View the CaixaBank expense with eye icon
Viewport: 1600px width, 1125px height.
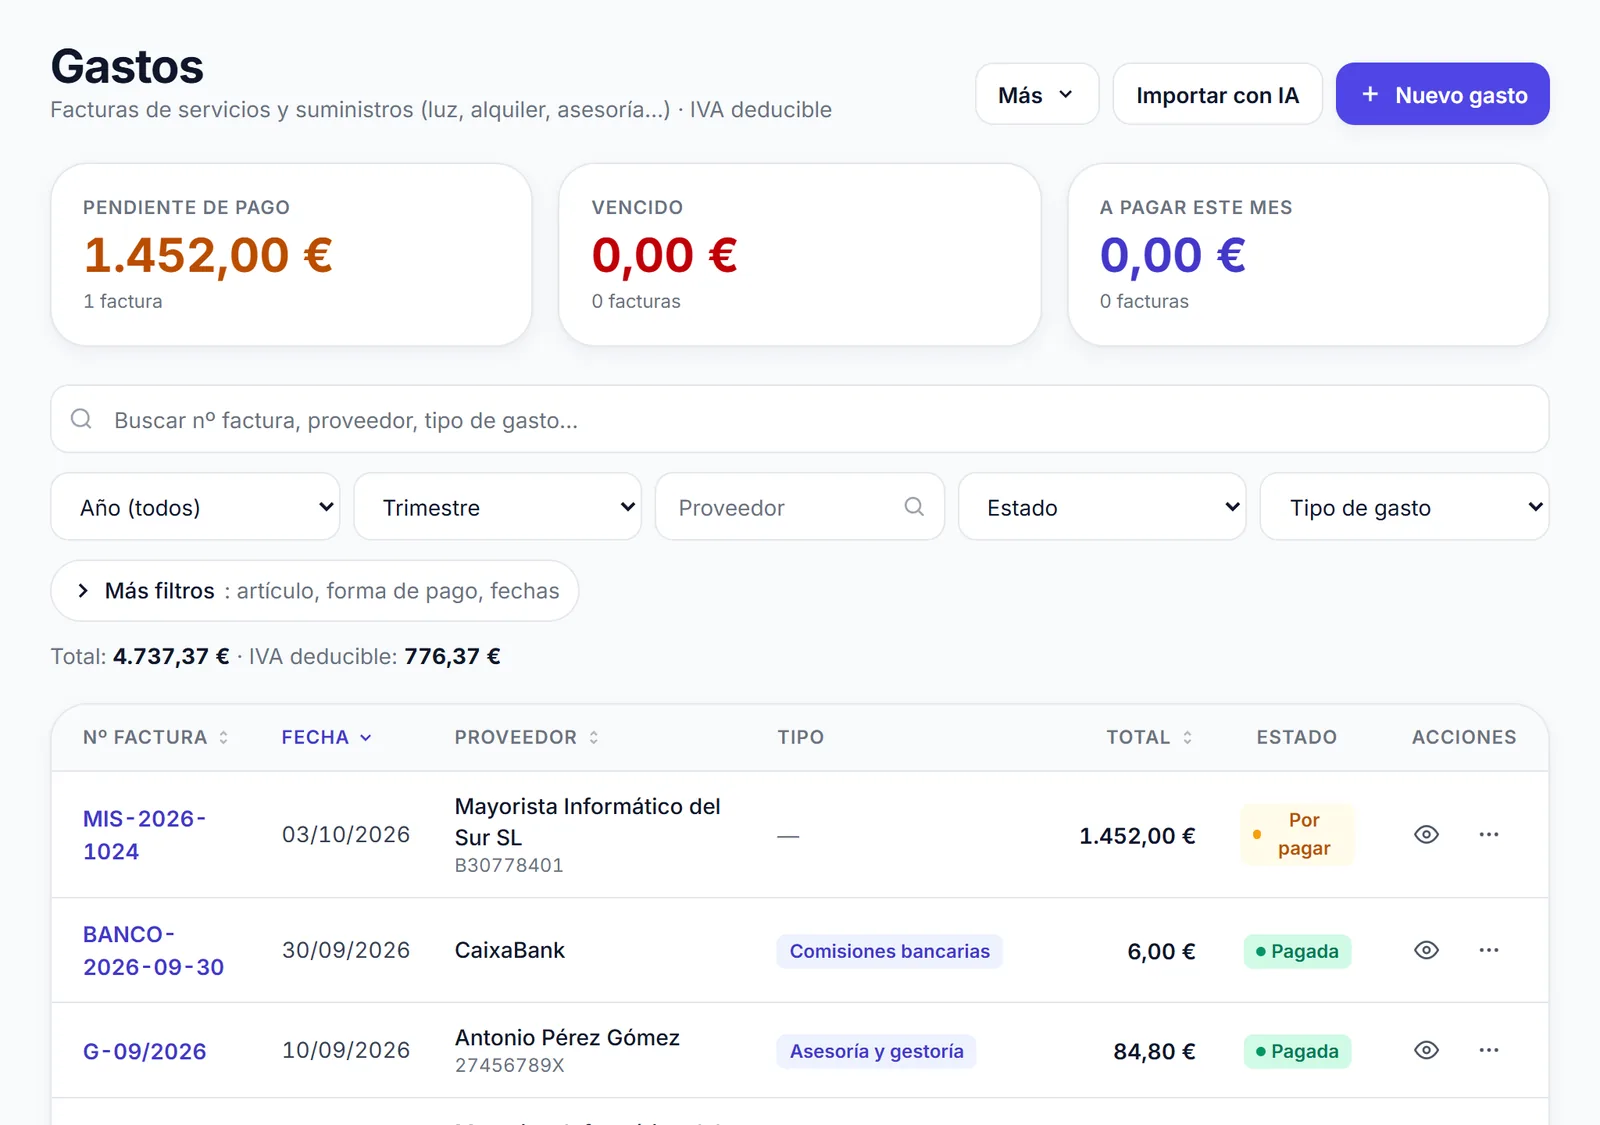1426,950
